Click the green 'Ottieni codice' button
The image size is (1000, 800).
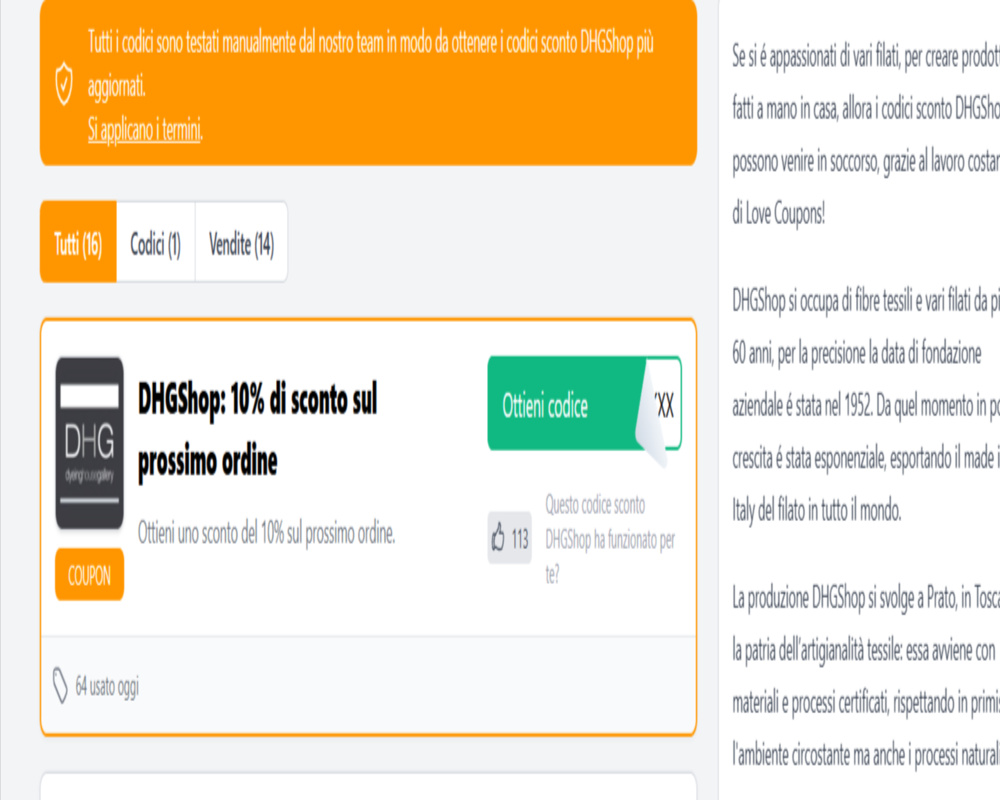(x=584, y=404)
